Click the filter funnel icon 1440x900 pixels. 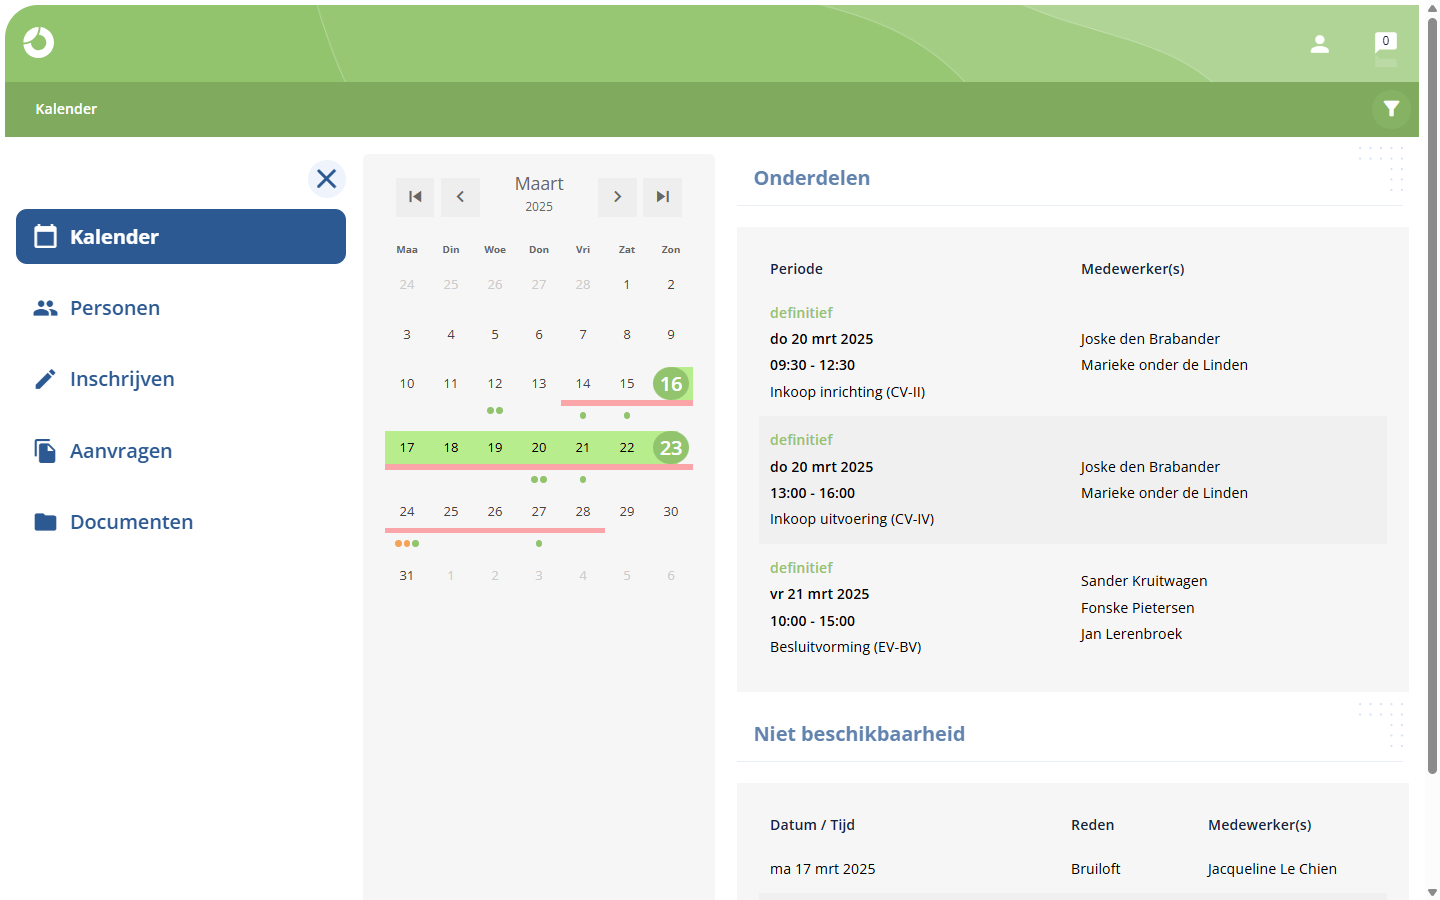click(x=1391, y=109)
